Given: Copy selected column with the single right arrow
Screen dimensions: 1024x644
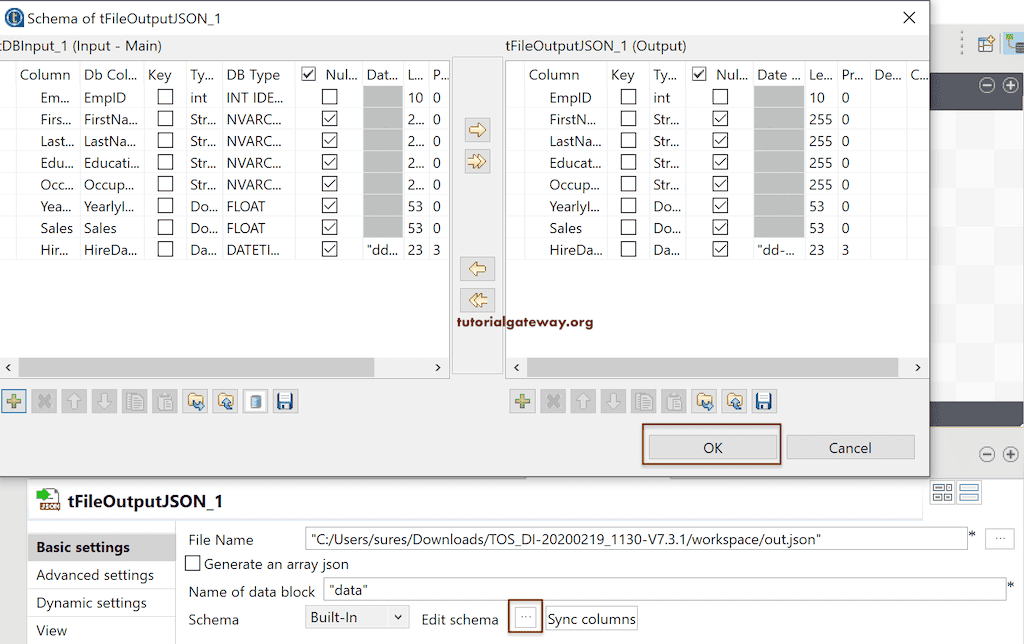Looking at the screenshot, I should [477, 130].
